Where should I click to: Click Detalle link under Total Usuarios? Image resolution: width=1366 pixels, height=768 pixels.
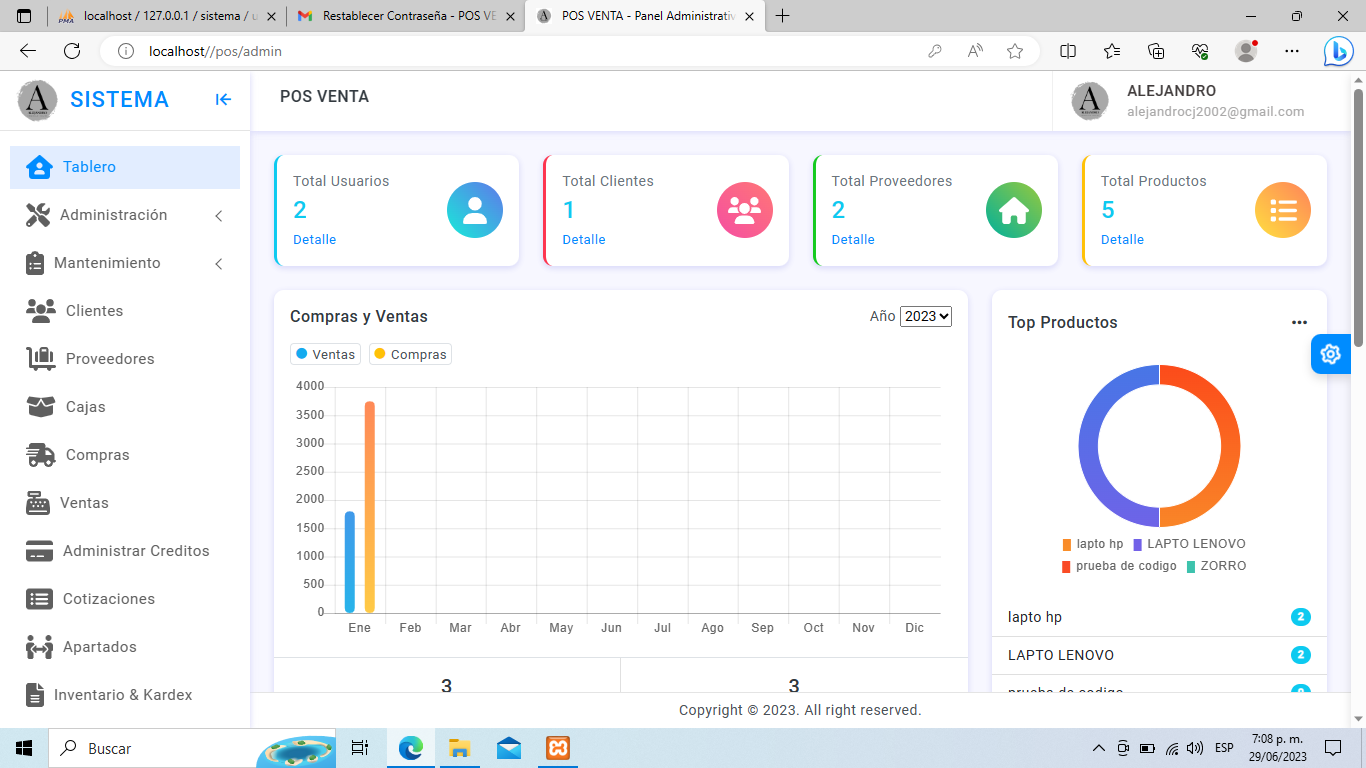point(314,240)
